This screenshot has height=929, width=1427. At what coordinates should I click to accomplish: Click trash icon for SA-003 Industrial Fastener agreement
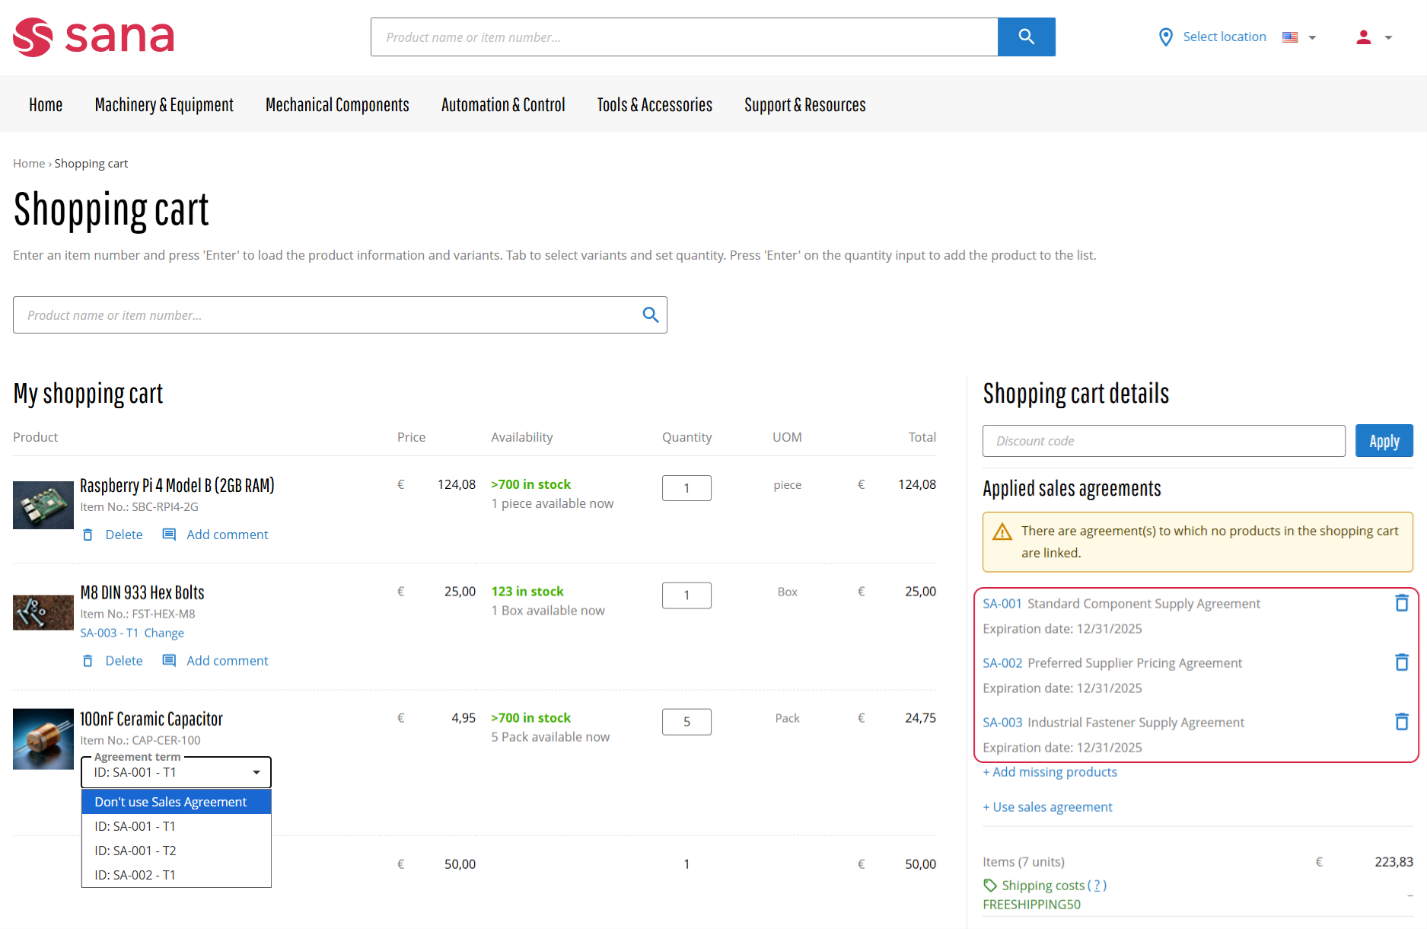[x=1401, y=722]
